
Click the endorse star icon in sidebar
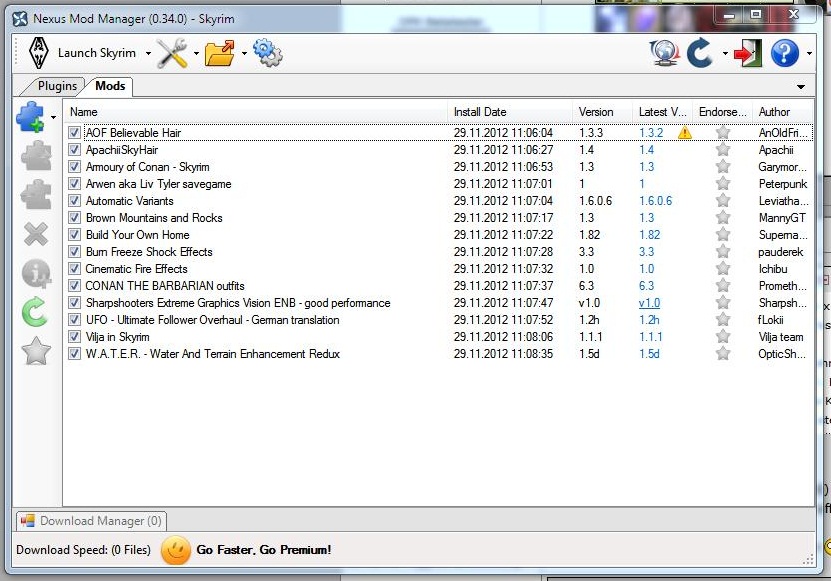coord(35,351)
